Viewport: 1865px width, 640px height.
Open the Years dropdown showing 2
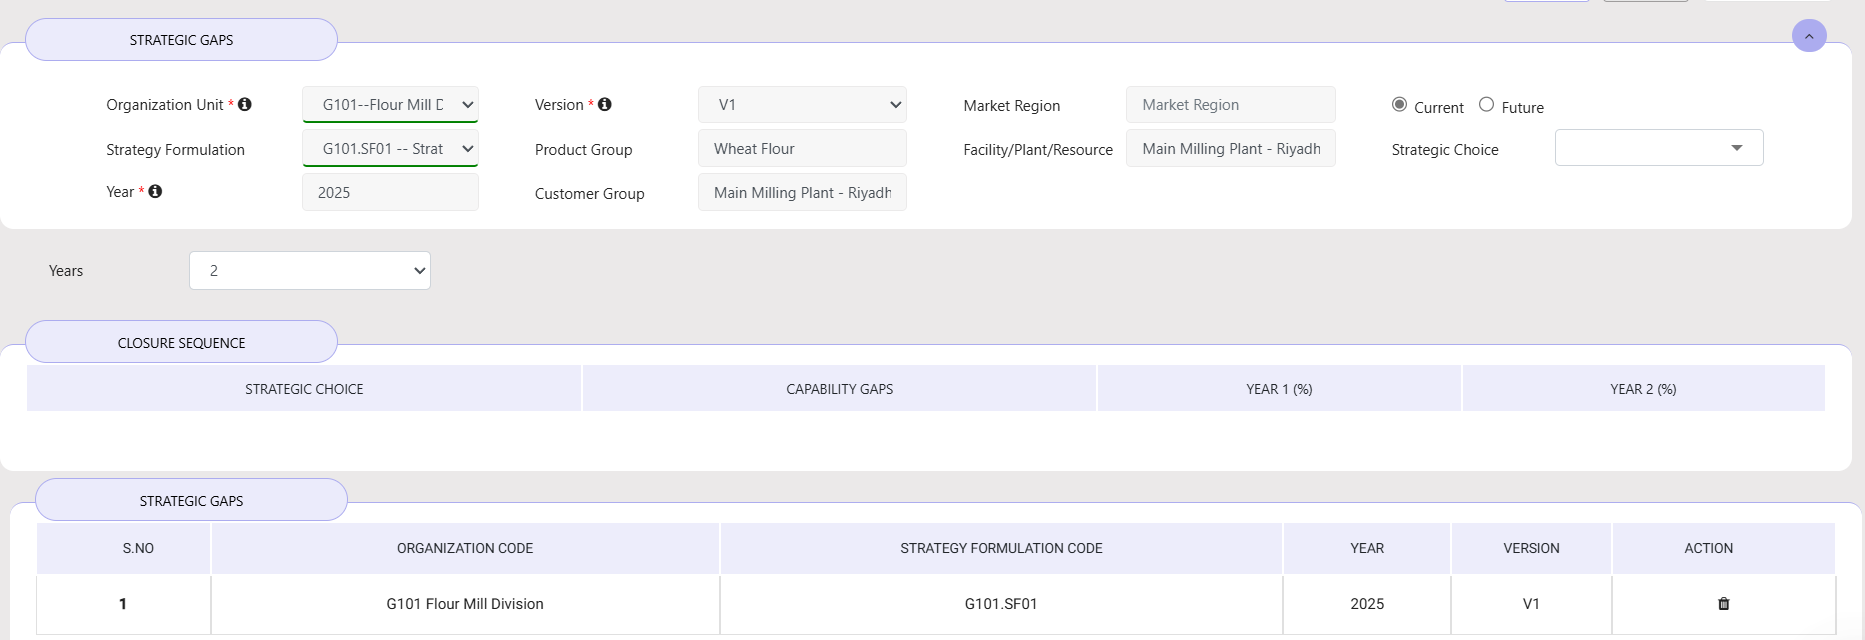coord(310,271)
